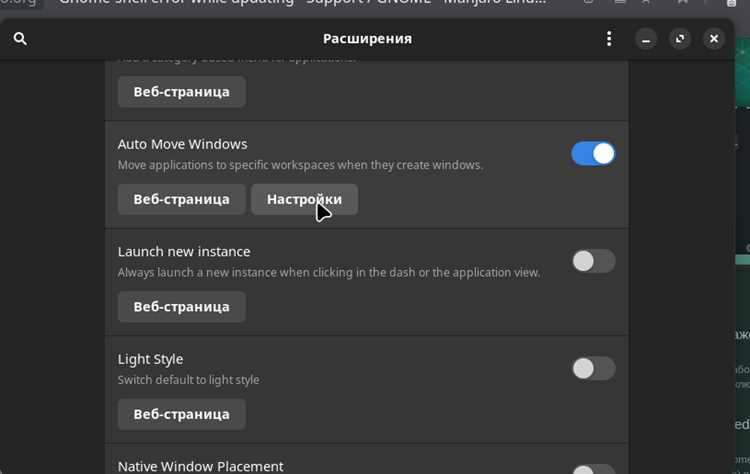Click 'Move applications to specific workspaces' description
The image size is (750, 474).
(300, 165)
